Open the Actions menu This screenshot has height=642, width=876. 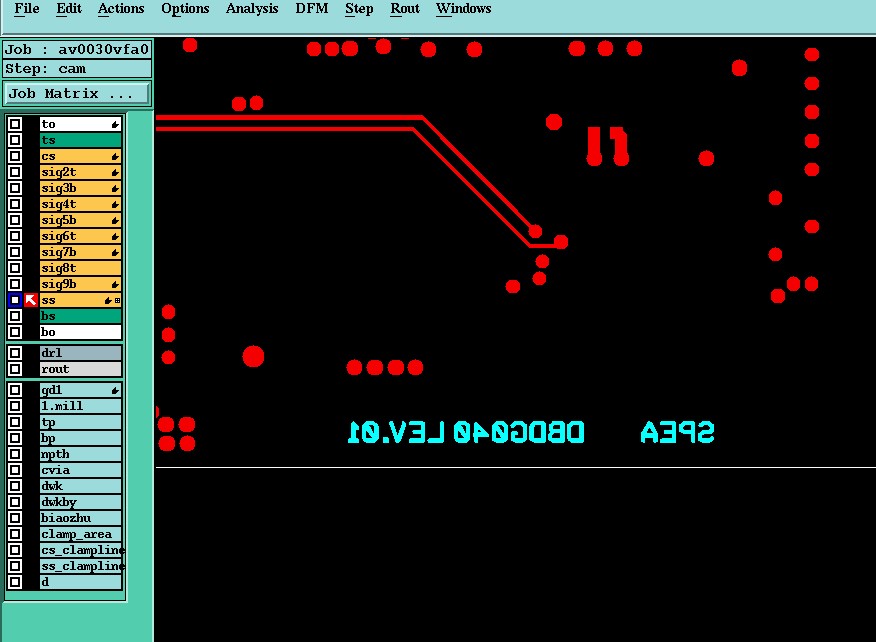click(x=121, y=9)
